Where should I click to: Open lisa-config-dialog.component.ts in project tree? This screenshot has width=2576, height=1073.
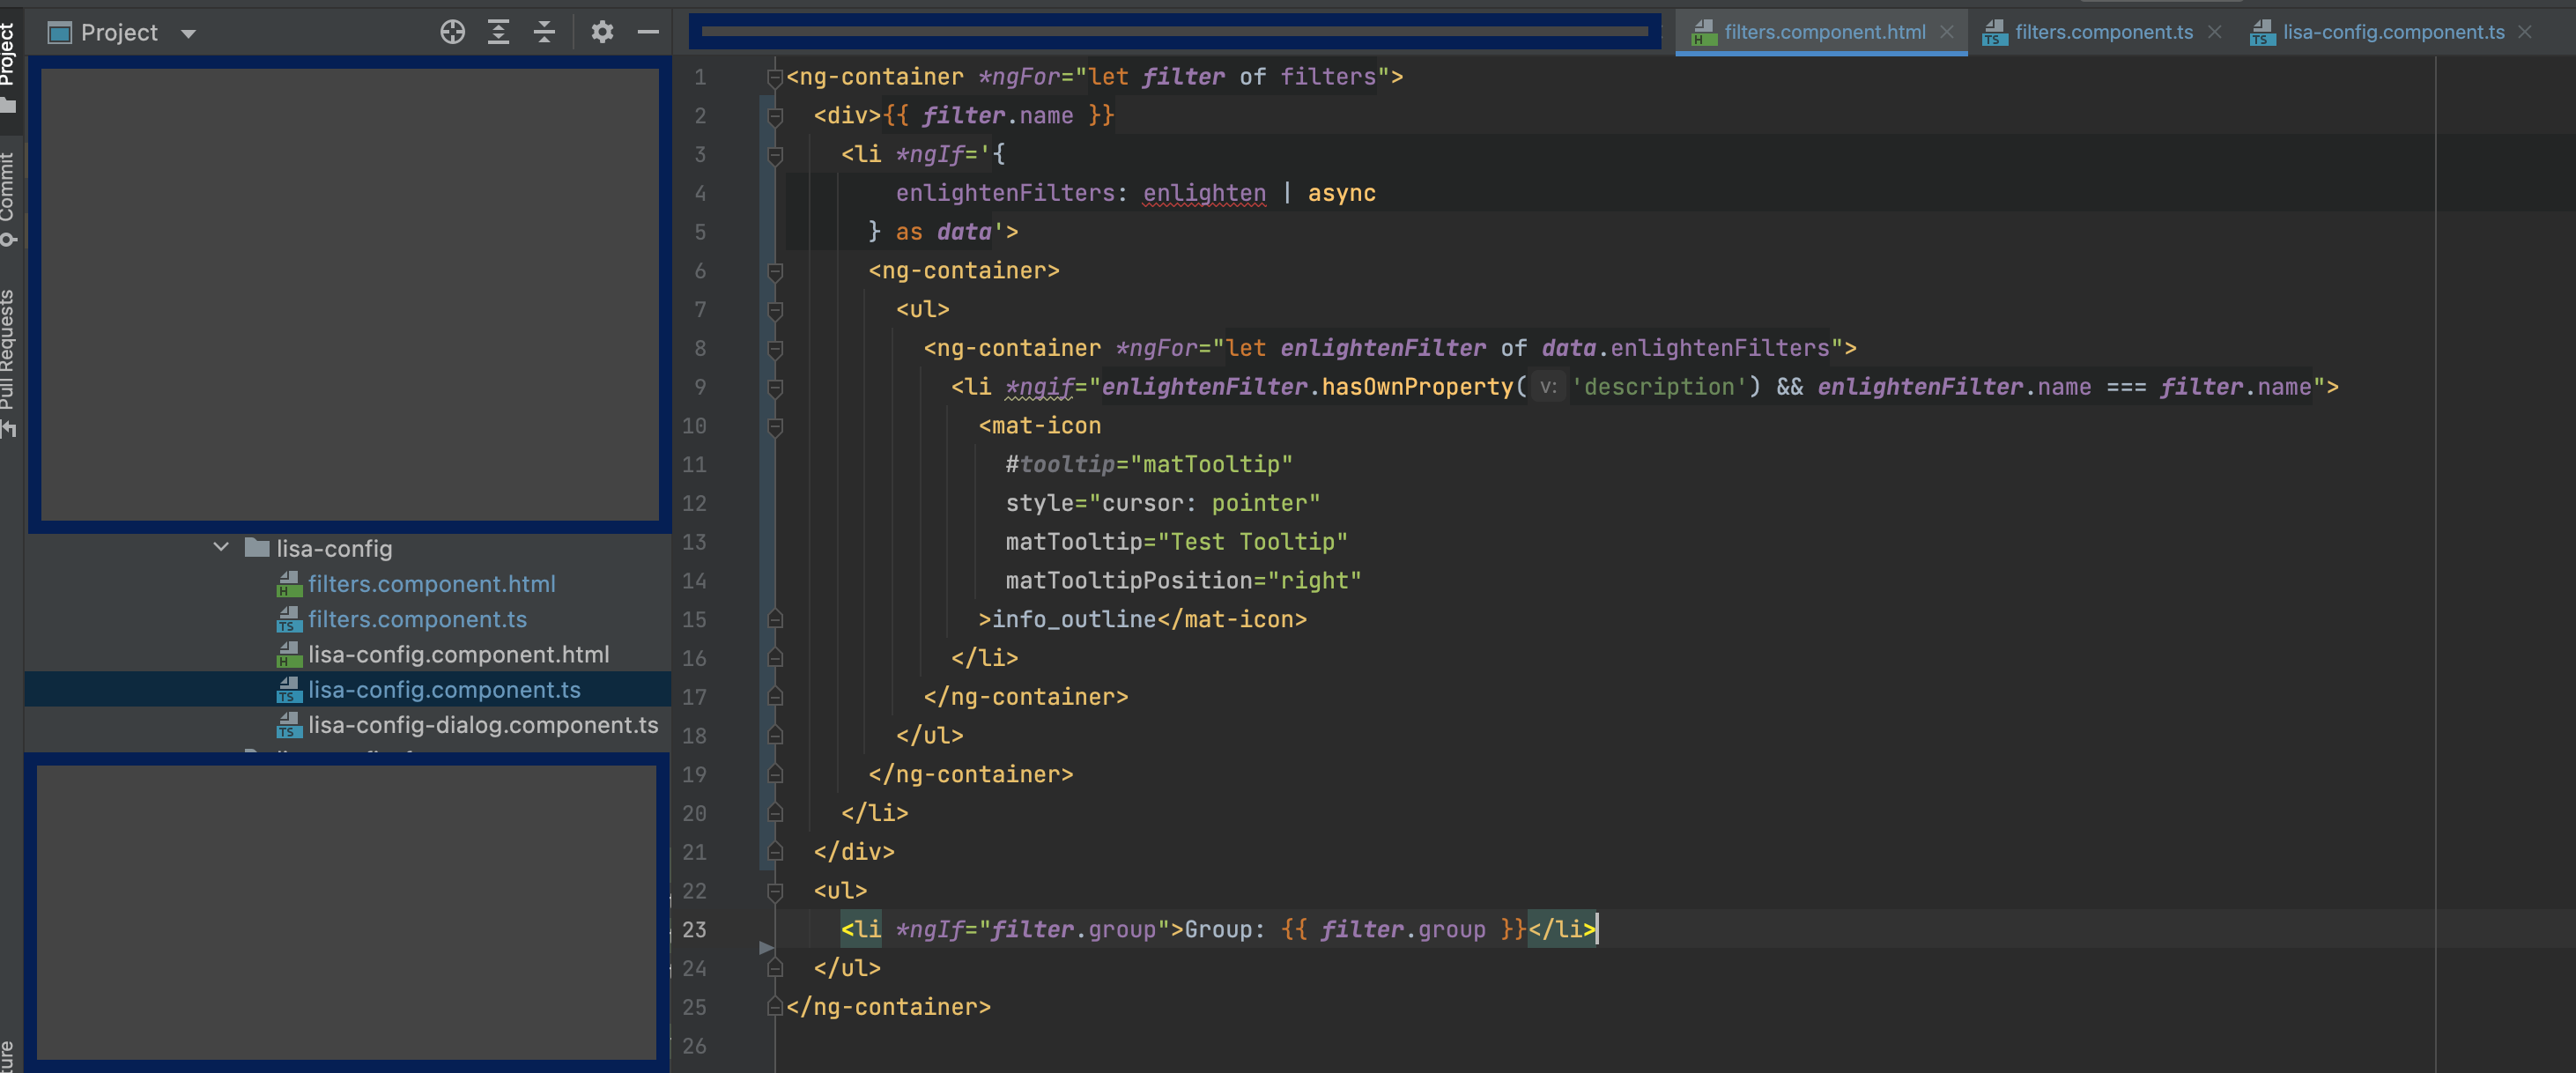pyautogui.click(x=483, y=724)
